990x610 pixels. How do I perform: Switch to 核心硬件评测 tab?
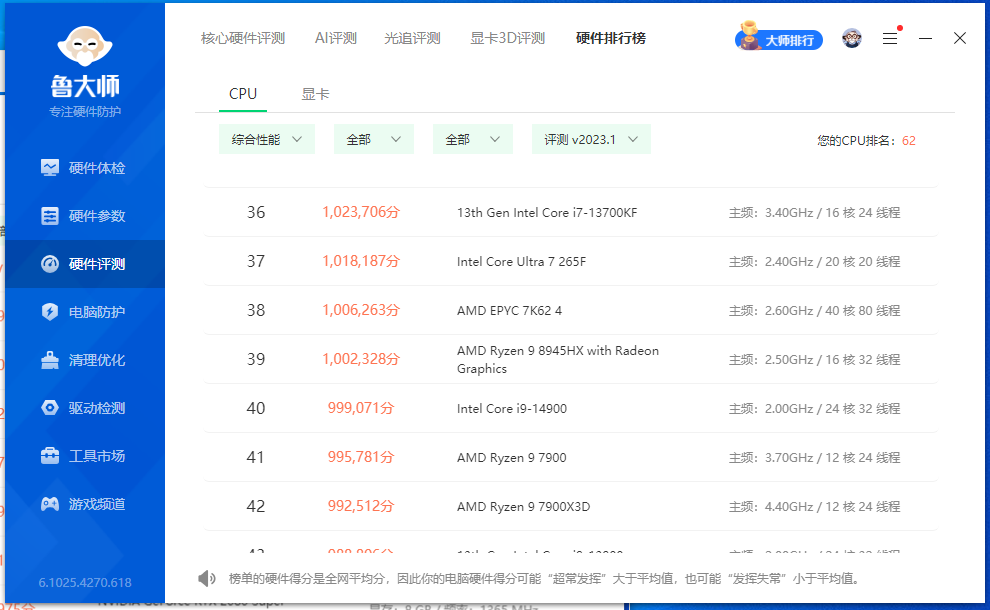point(243,39)
